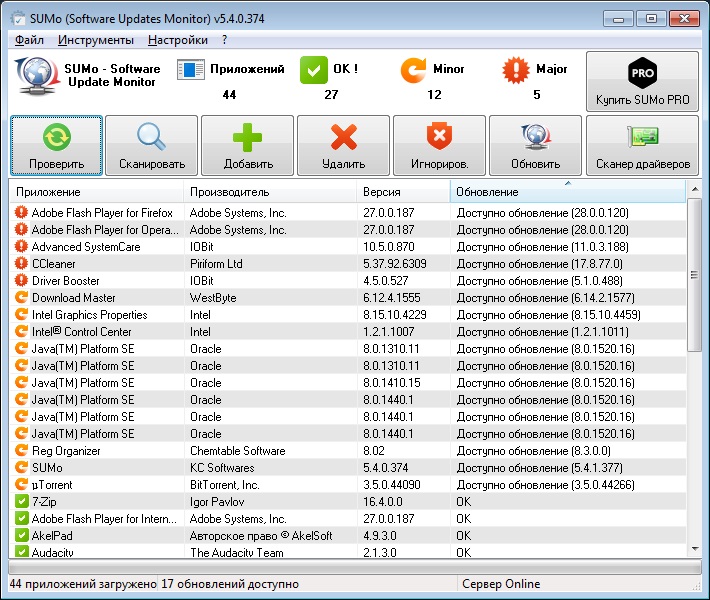Click major-update icon beside CCleaner
The width and height of the screenshot is (710, 600).
pos(21,264)
